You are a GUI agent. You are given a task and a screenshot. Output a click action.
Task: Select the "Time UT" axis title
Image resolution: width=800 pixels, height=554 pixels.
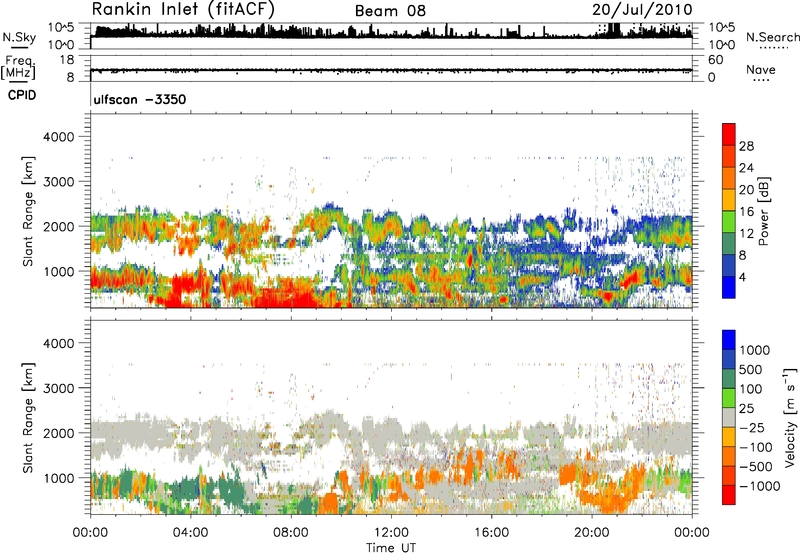click(x=391, y=547)
